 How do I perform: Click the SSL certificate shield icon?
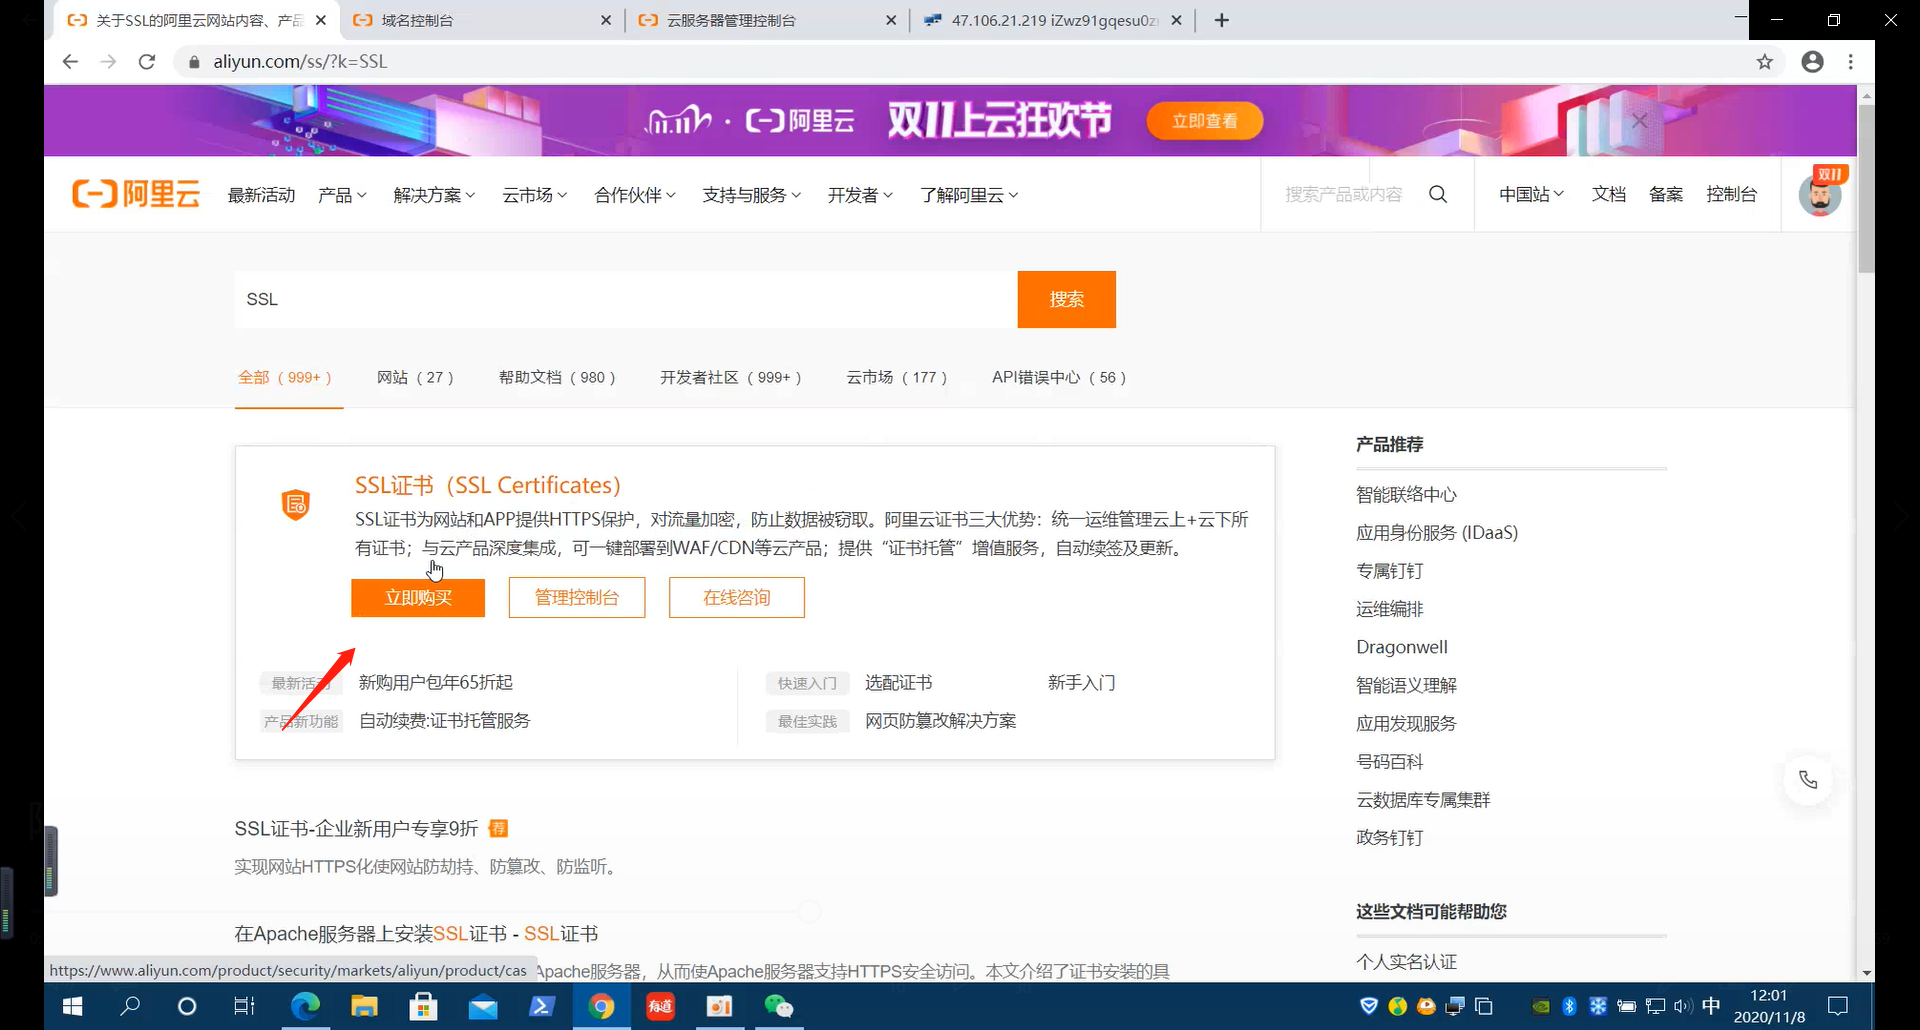296,505
